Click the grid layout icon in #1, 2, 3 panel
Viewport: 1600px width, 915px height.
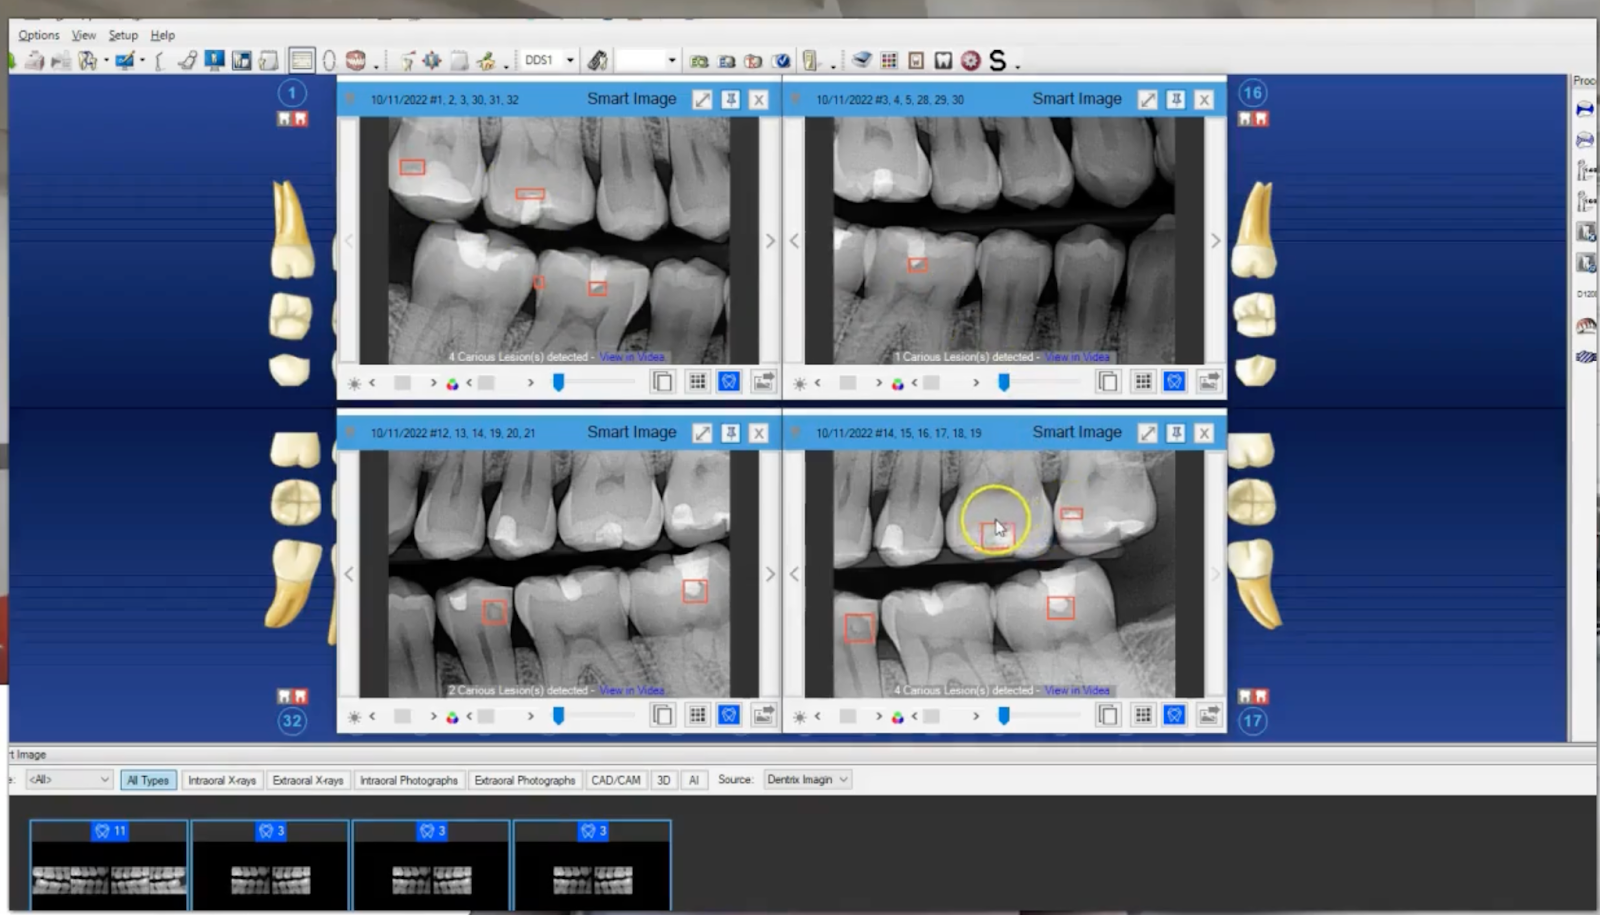pos(697,382)
